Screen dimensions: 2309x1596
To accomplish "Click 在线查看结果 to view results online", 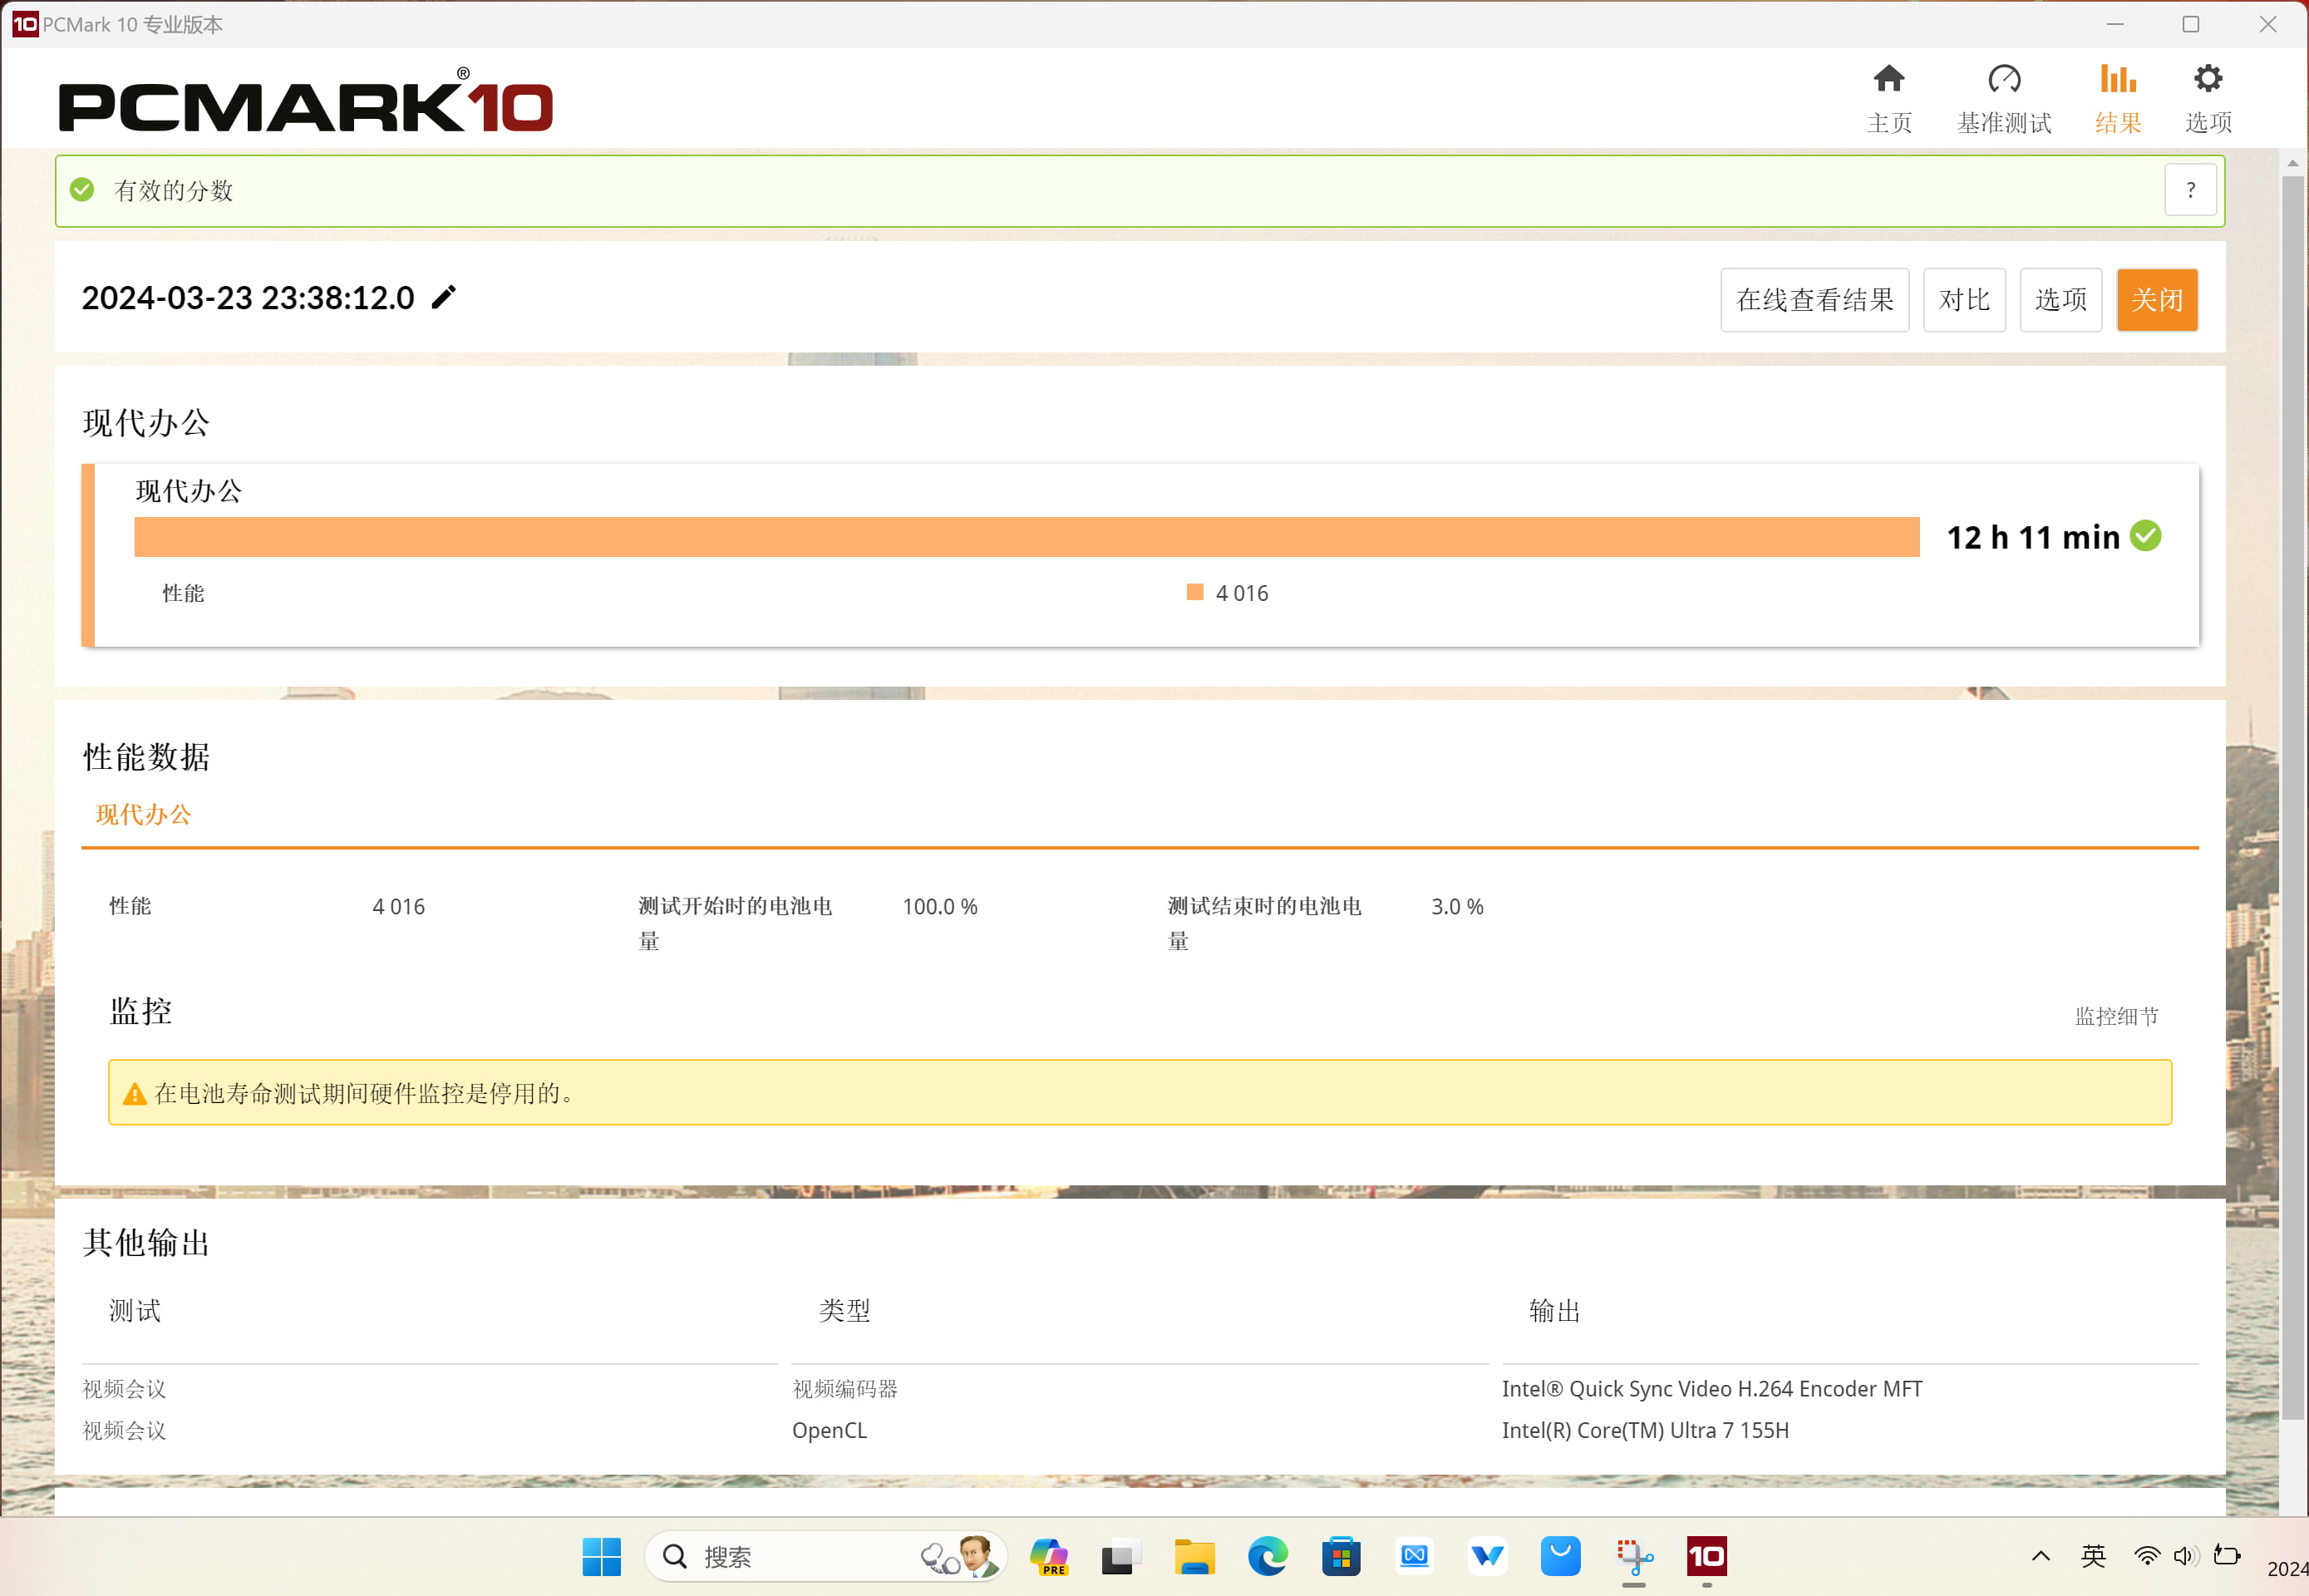I will click(1814, 299).
